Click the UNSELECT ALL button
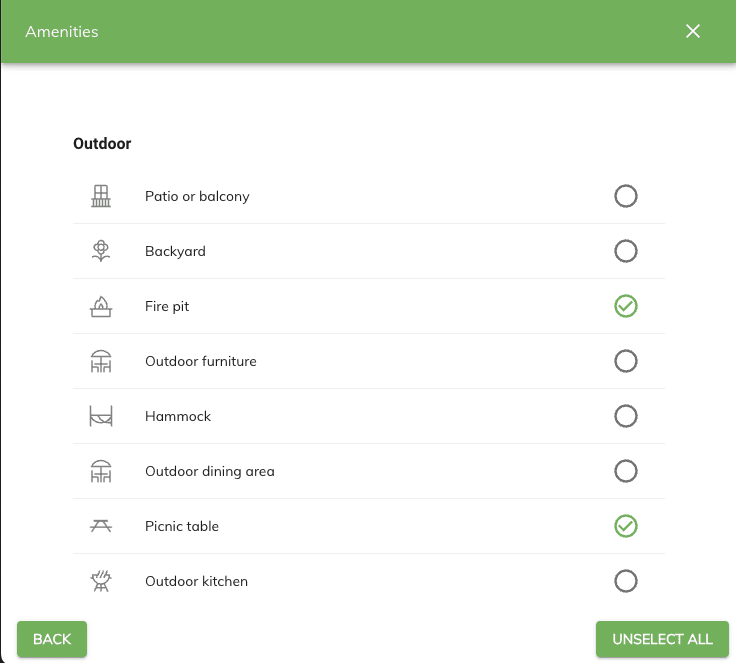 [662, 639]
